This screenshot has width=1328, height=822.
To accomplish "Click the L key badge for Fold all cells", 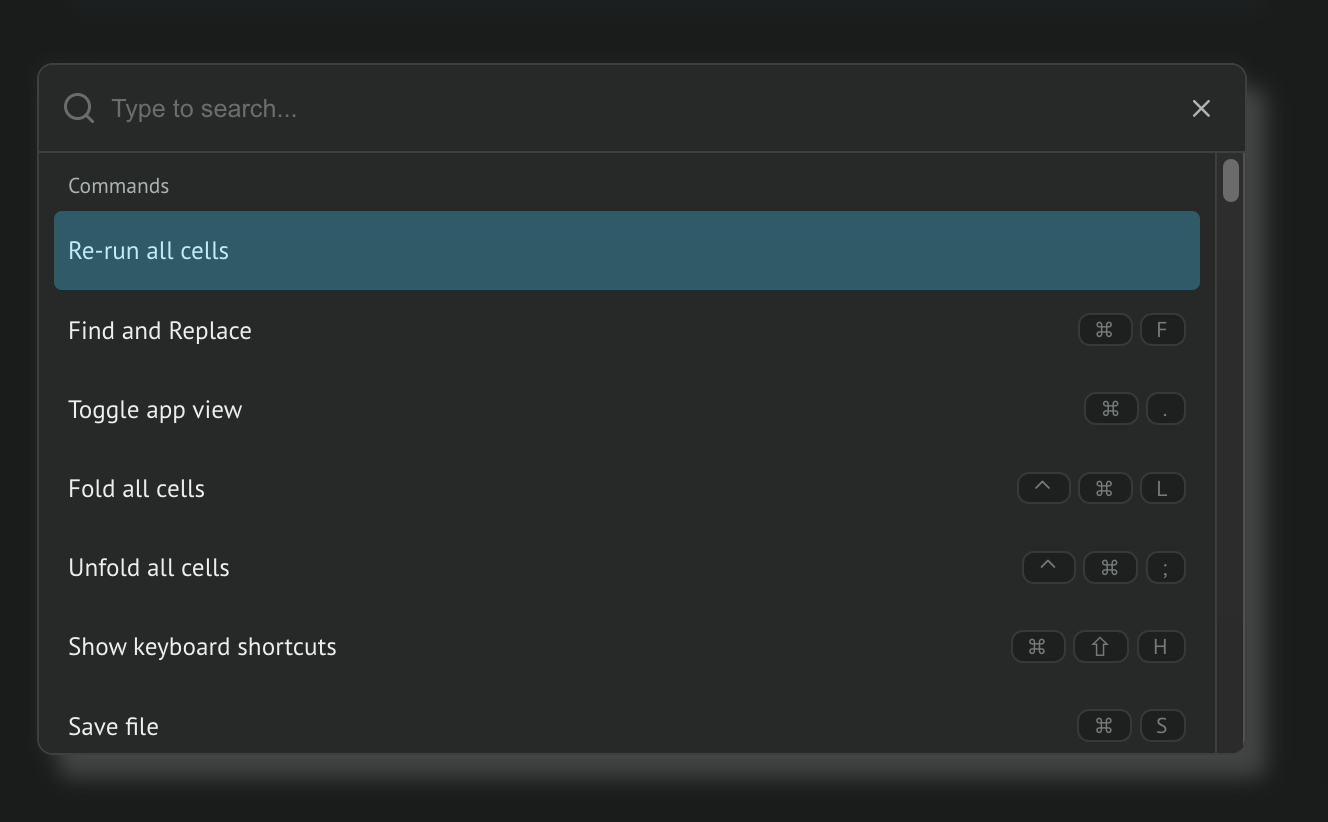I will coord(1162,488).
